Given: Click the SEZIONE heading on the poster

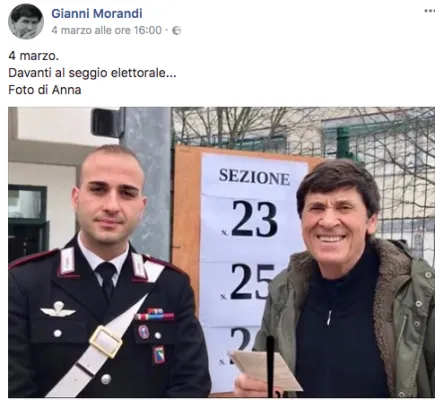Looking at the screenshot, I should pos(254,177).
